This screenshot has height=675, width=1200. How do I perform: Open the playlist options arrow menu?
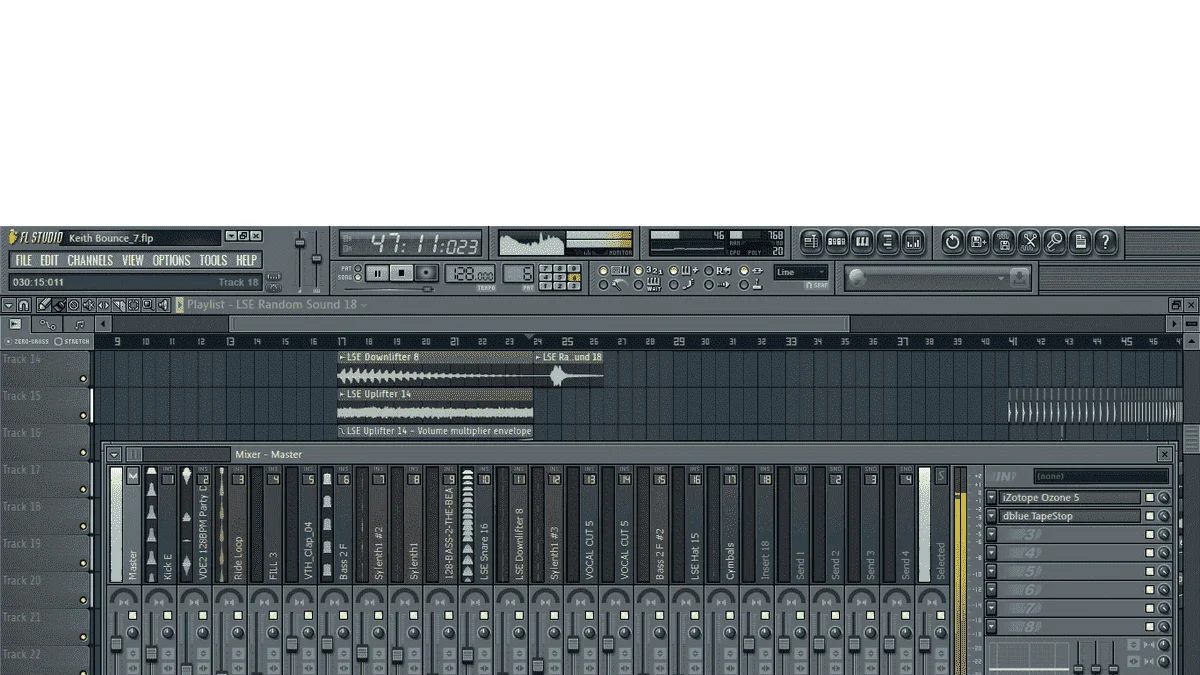[9, 305]
